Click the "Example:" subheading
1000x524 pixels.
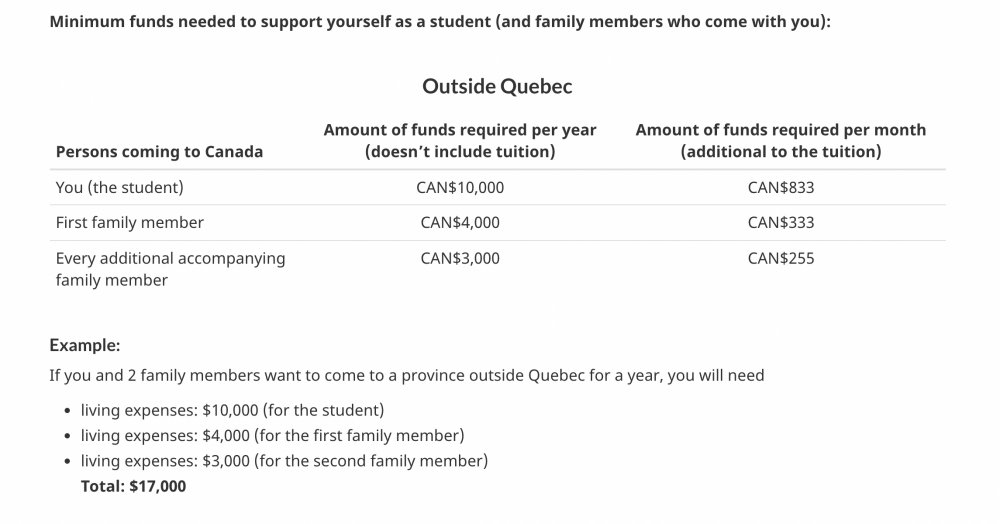[84, 345]
